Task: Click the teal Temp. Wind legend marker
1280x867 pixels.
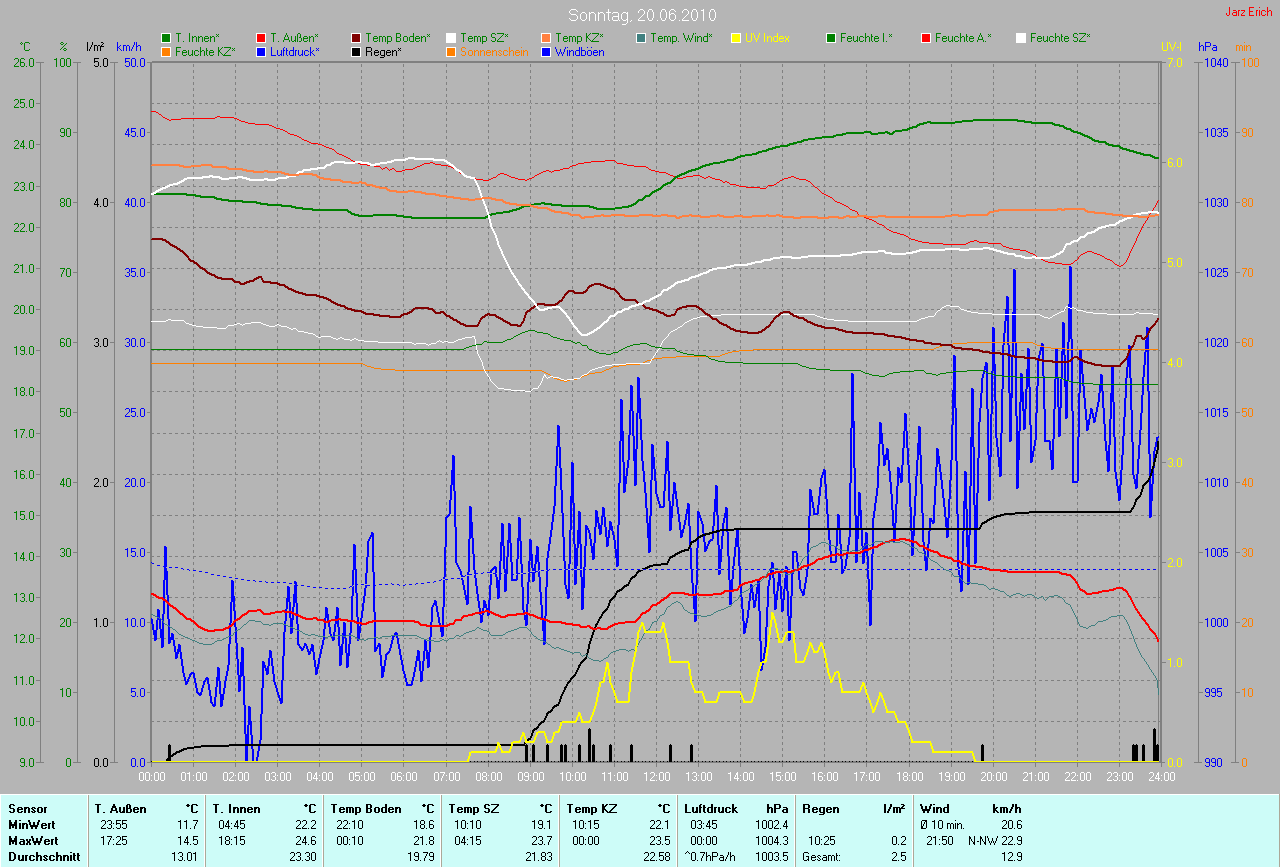Action: (x=641, y=38)
